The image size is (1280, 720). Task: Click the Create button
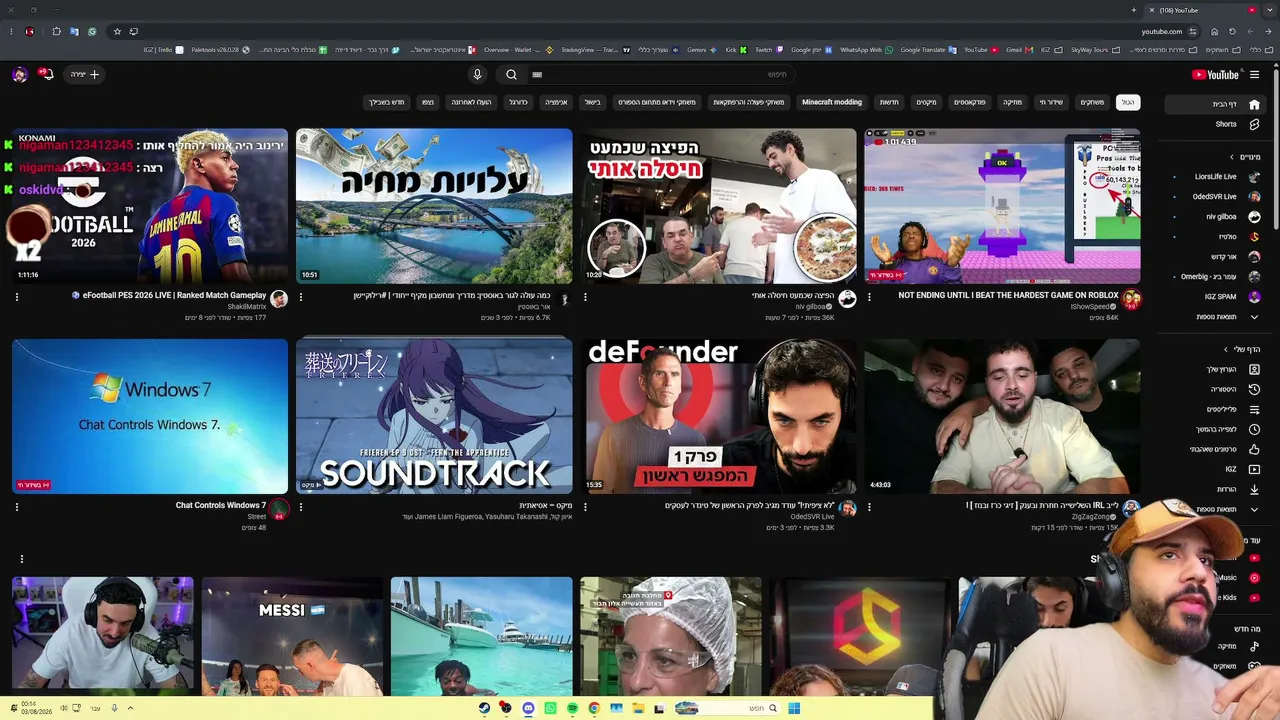(x=84, y=74)
